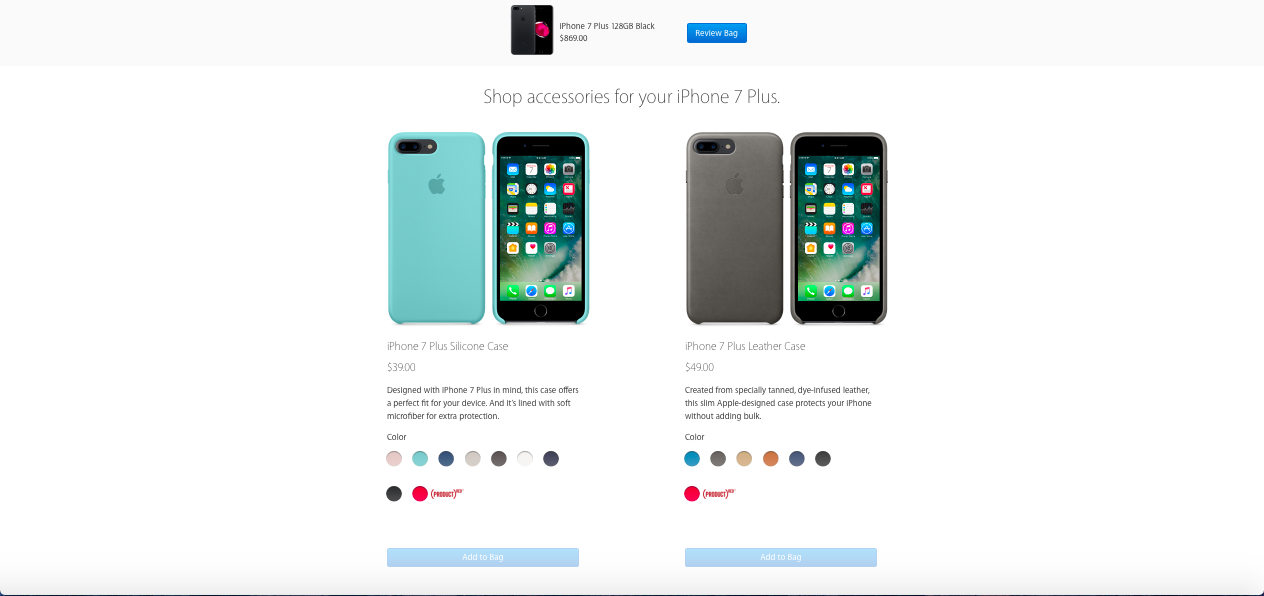Open the iPhone 7 Plus Leather Case title link

coord(745,346)
